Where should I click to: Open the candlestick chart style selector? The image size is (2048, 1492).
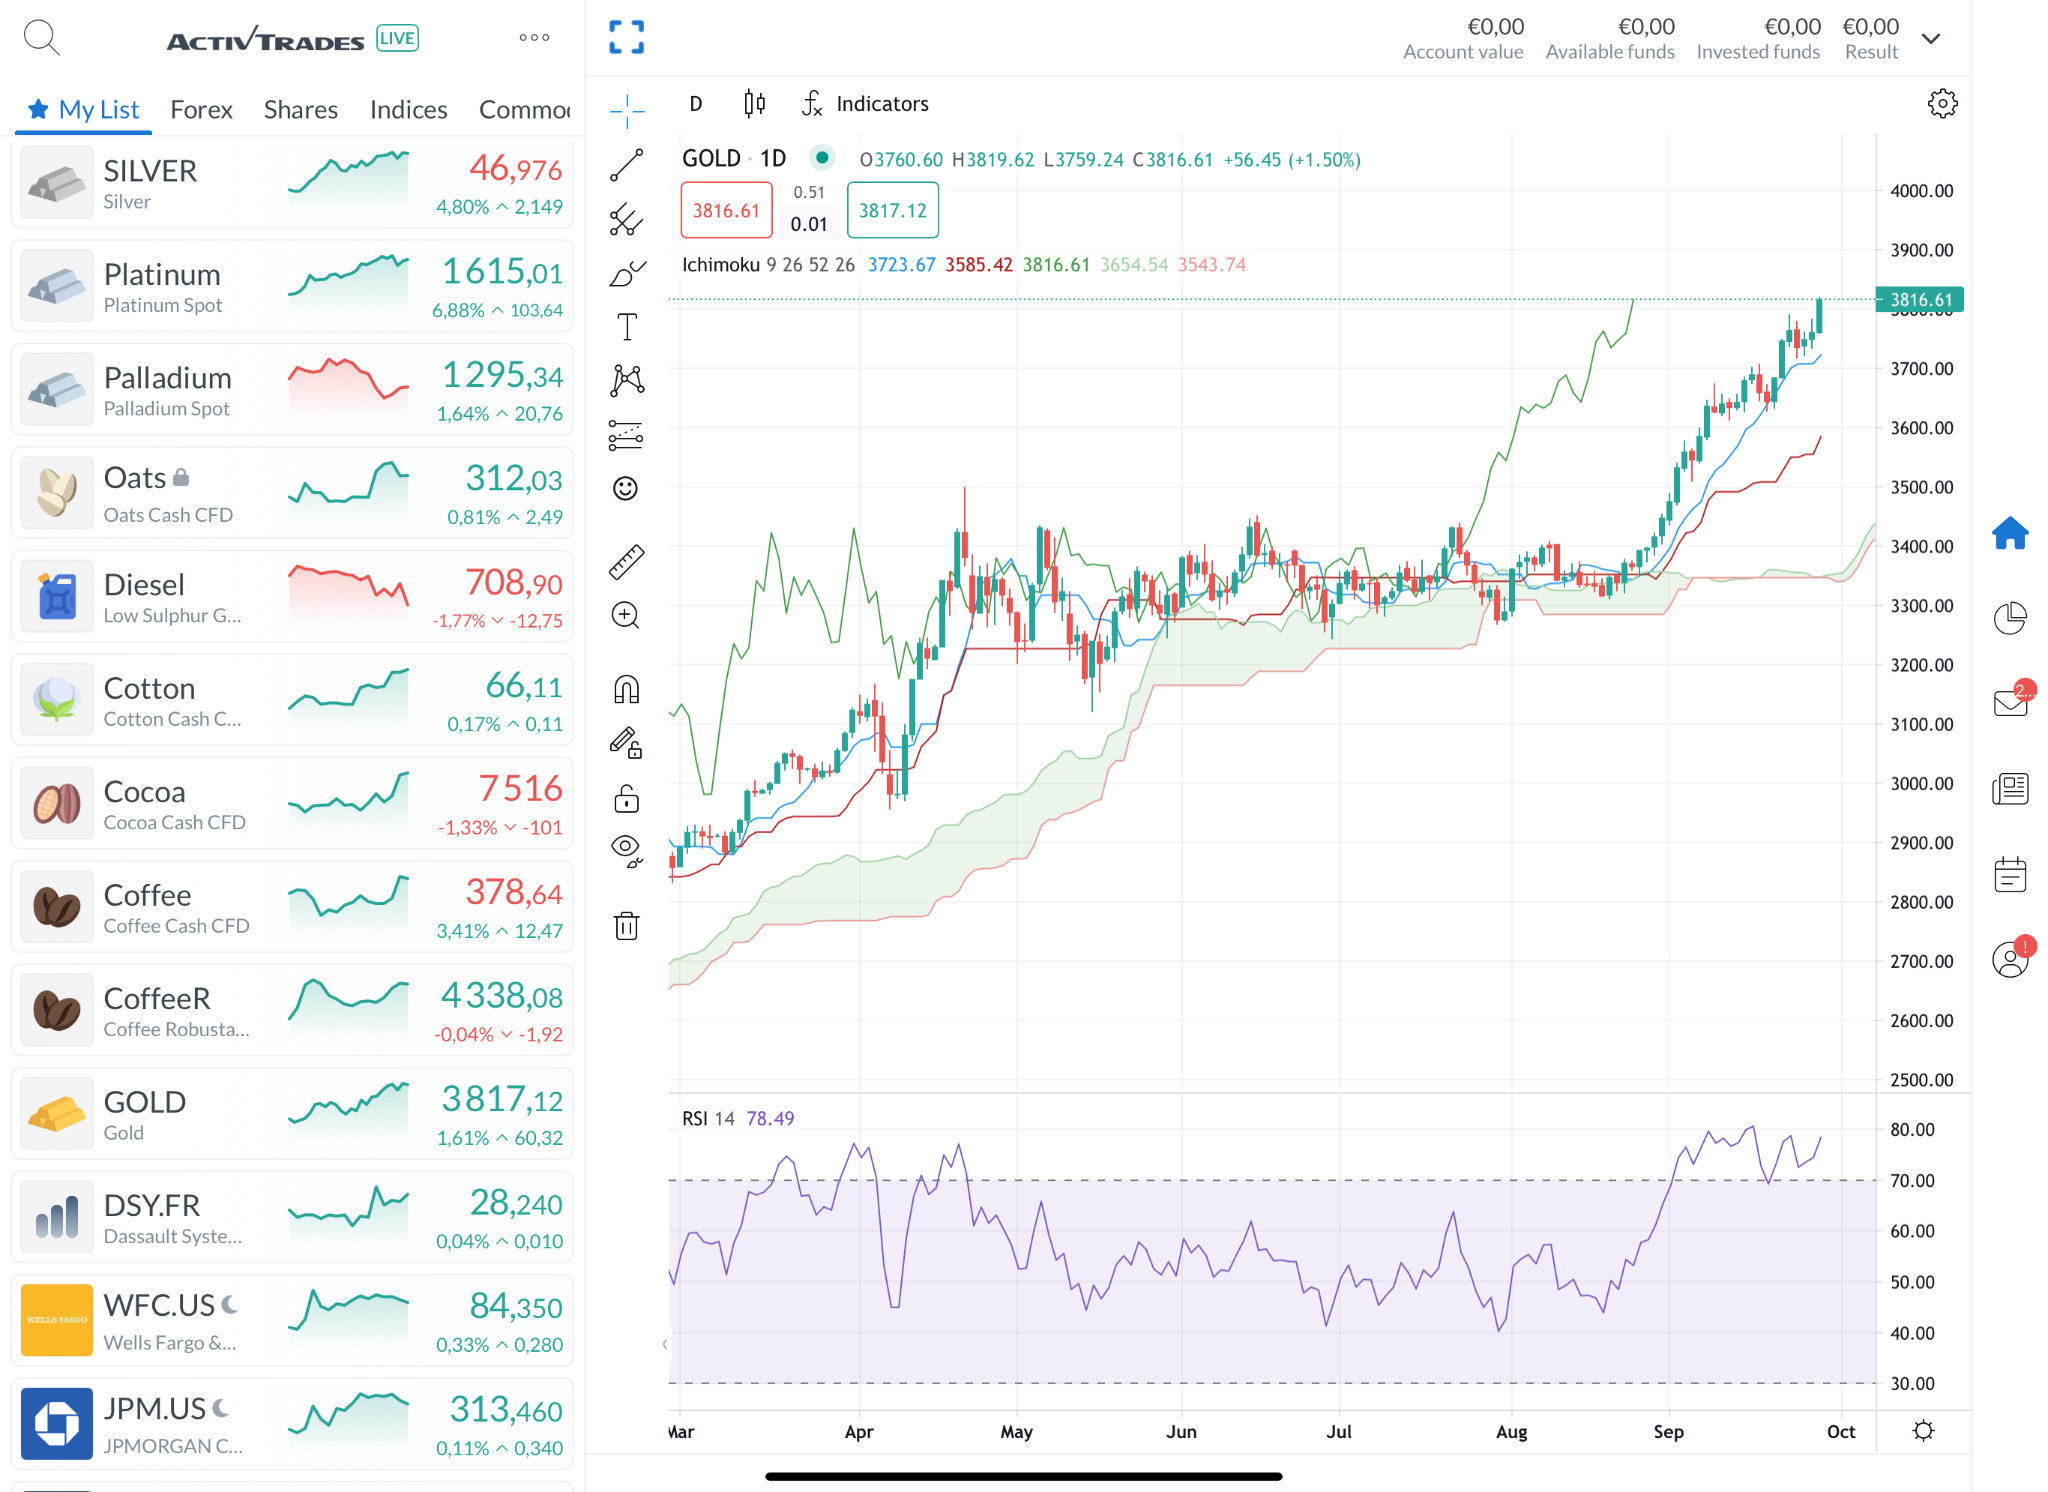tap(754, 103)
